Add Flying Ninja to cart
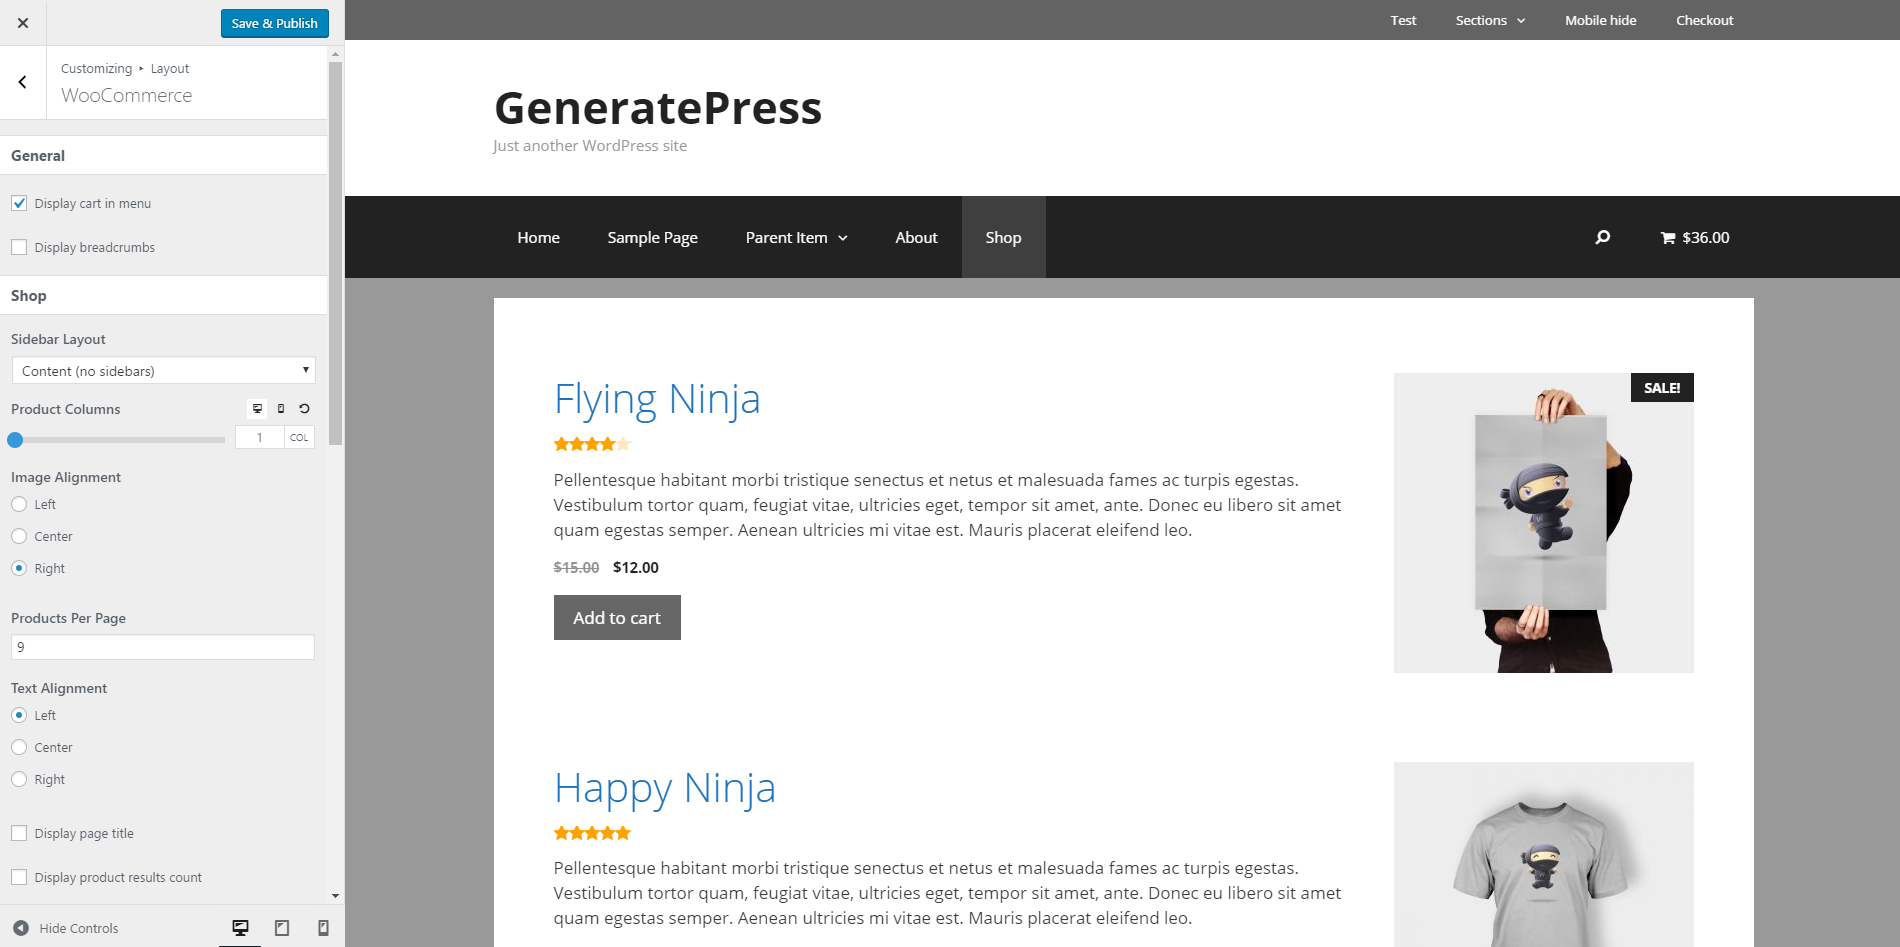The height and width of the screenshot is (947, 1900). pos(617,618)
